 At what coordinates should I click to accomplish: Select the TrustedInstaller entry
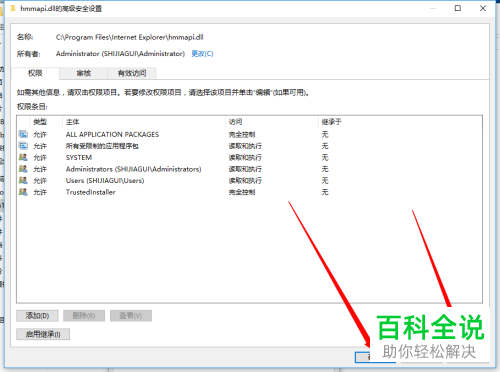coord(249,192)
